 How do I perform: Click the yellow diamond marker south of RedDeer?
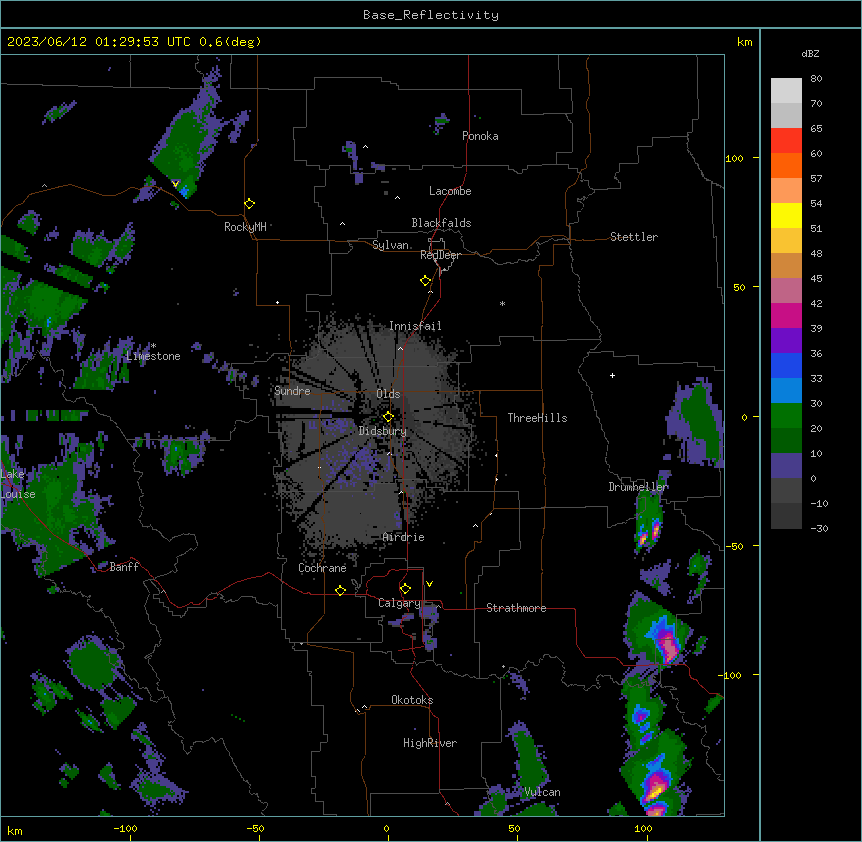[425, 281]
